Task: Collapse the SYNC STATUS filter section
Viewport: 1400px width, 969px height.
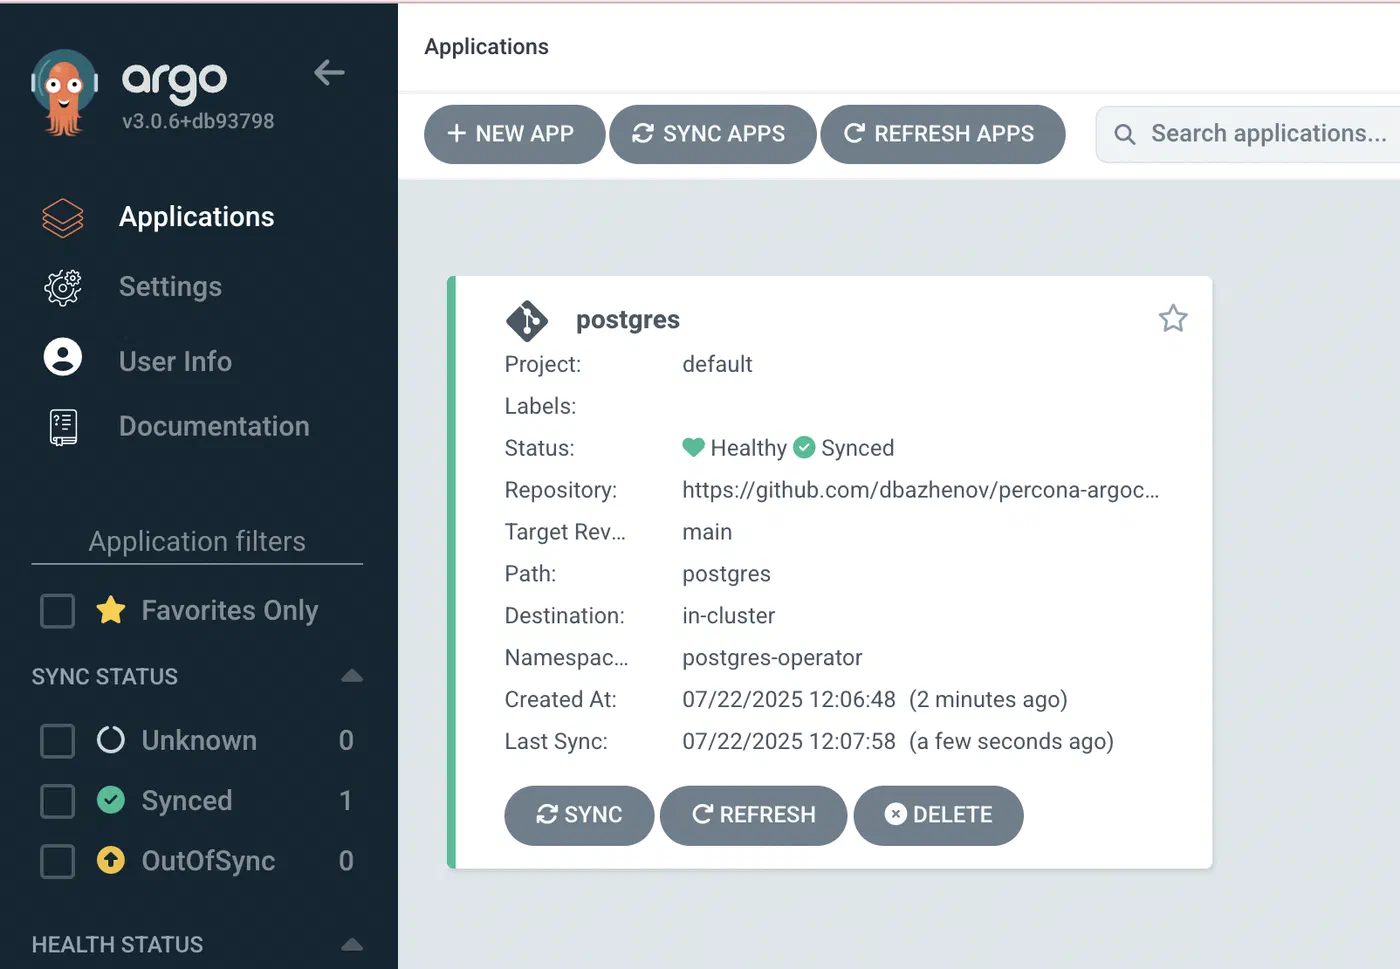Action: point(352,676)
